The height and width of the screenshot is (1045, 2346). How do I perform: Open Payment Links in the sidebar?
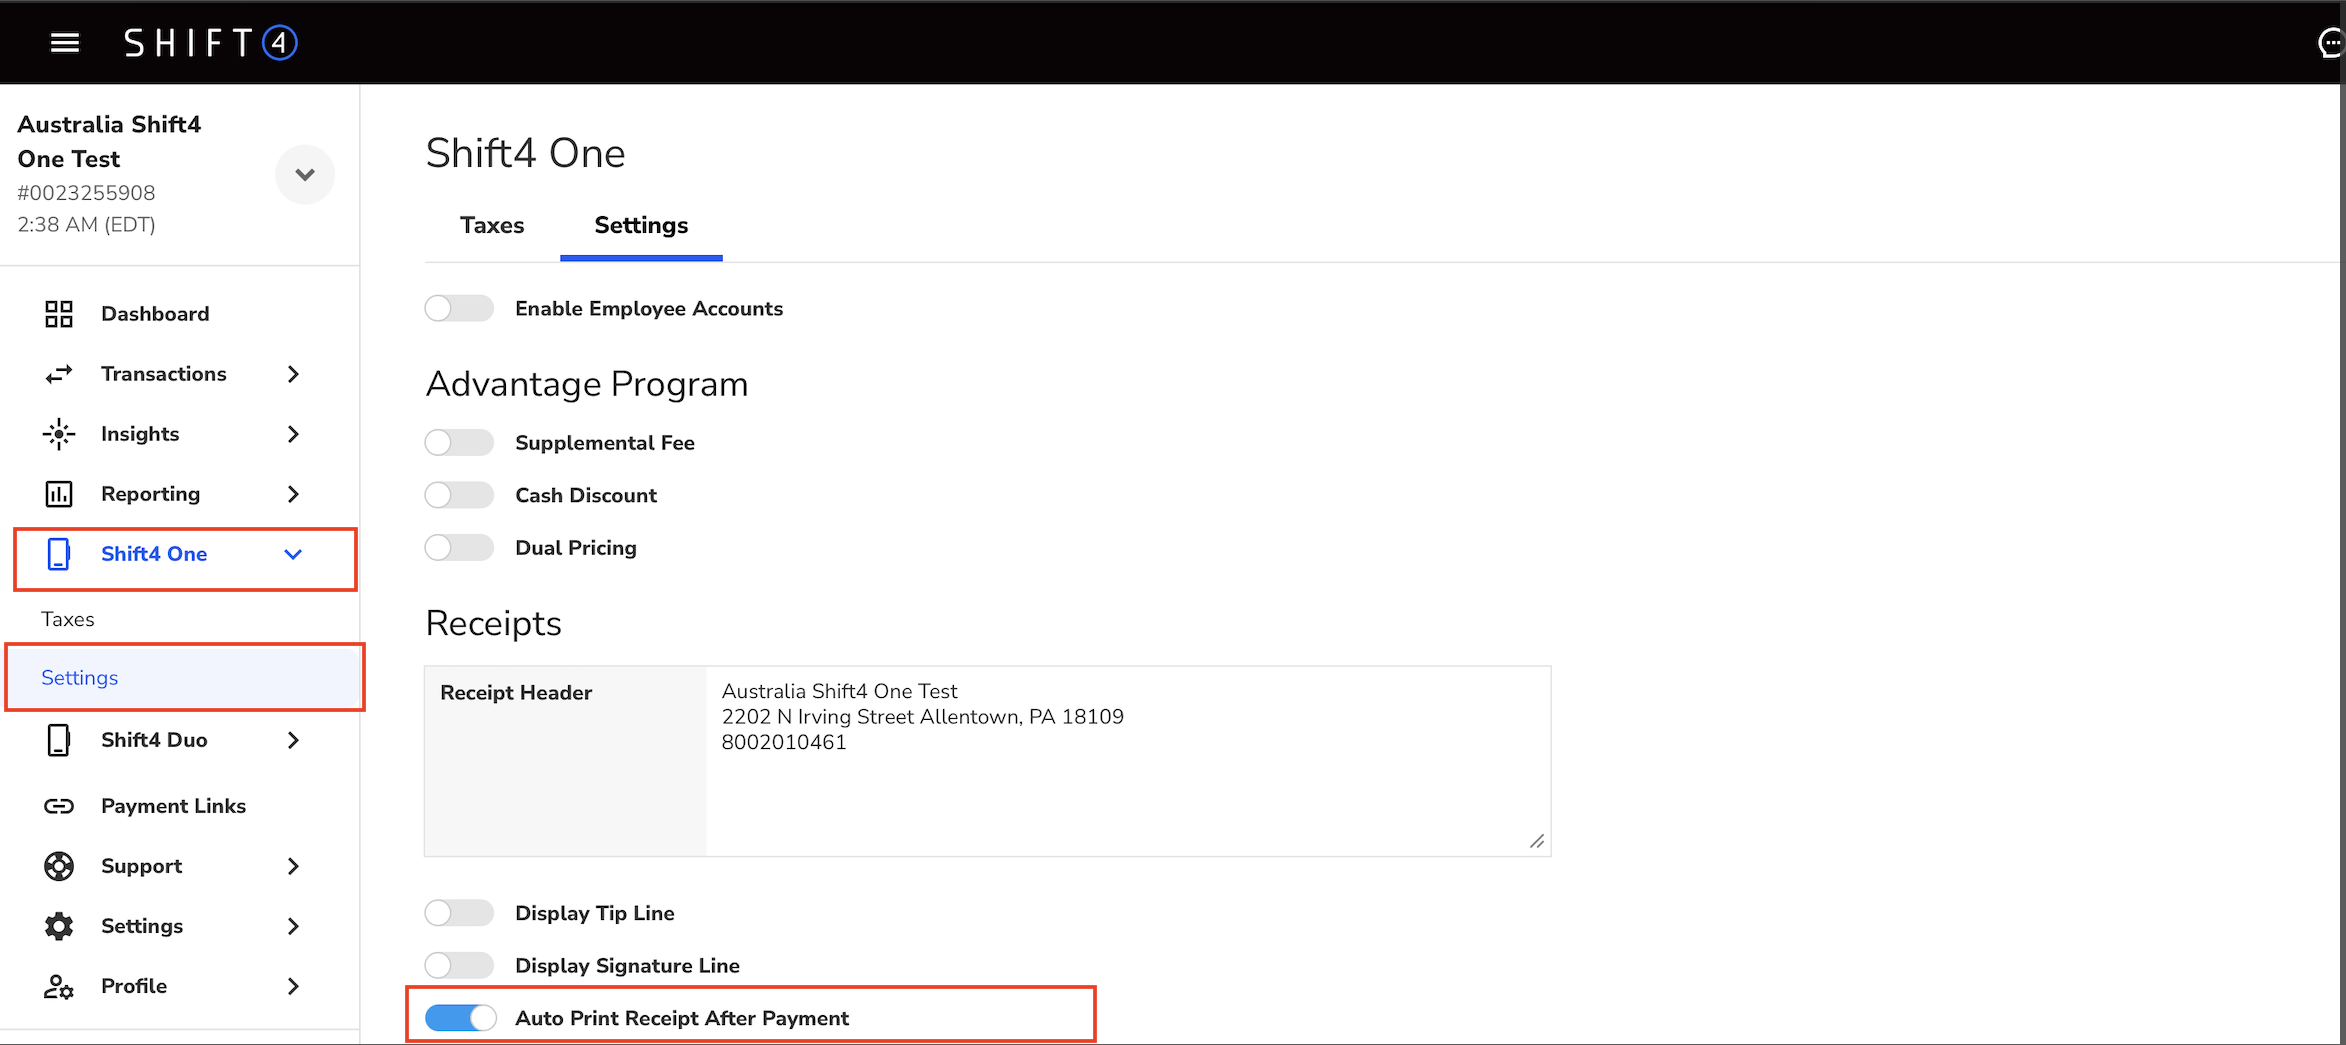point(173,806)
